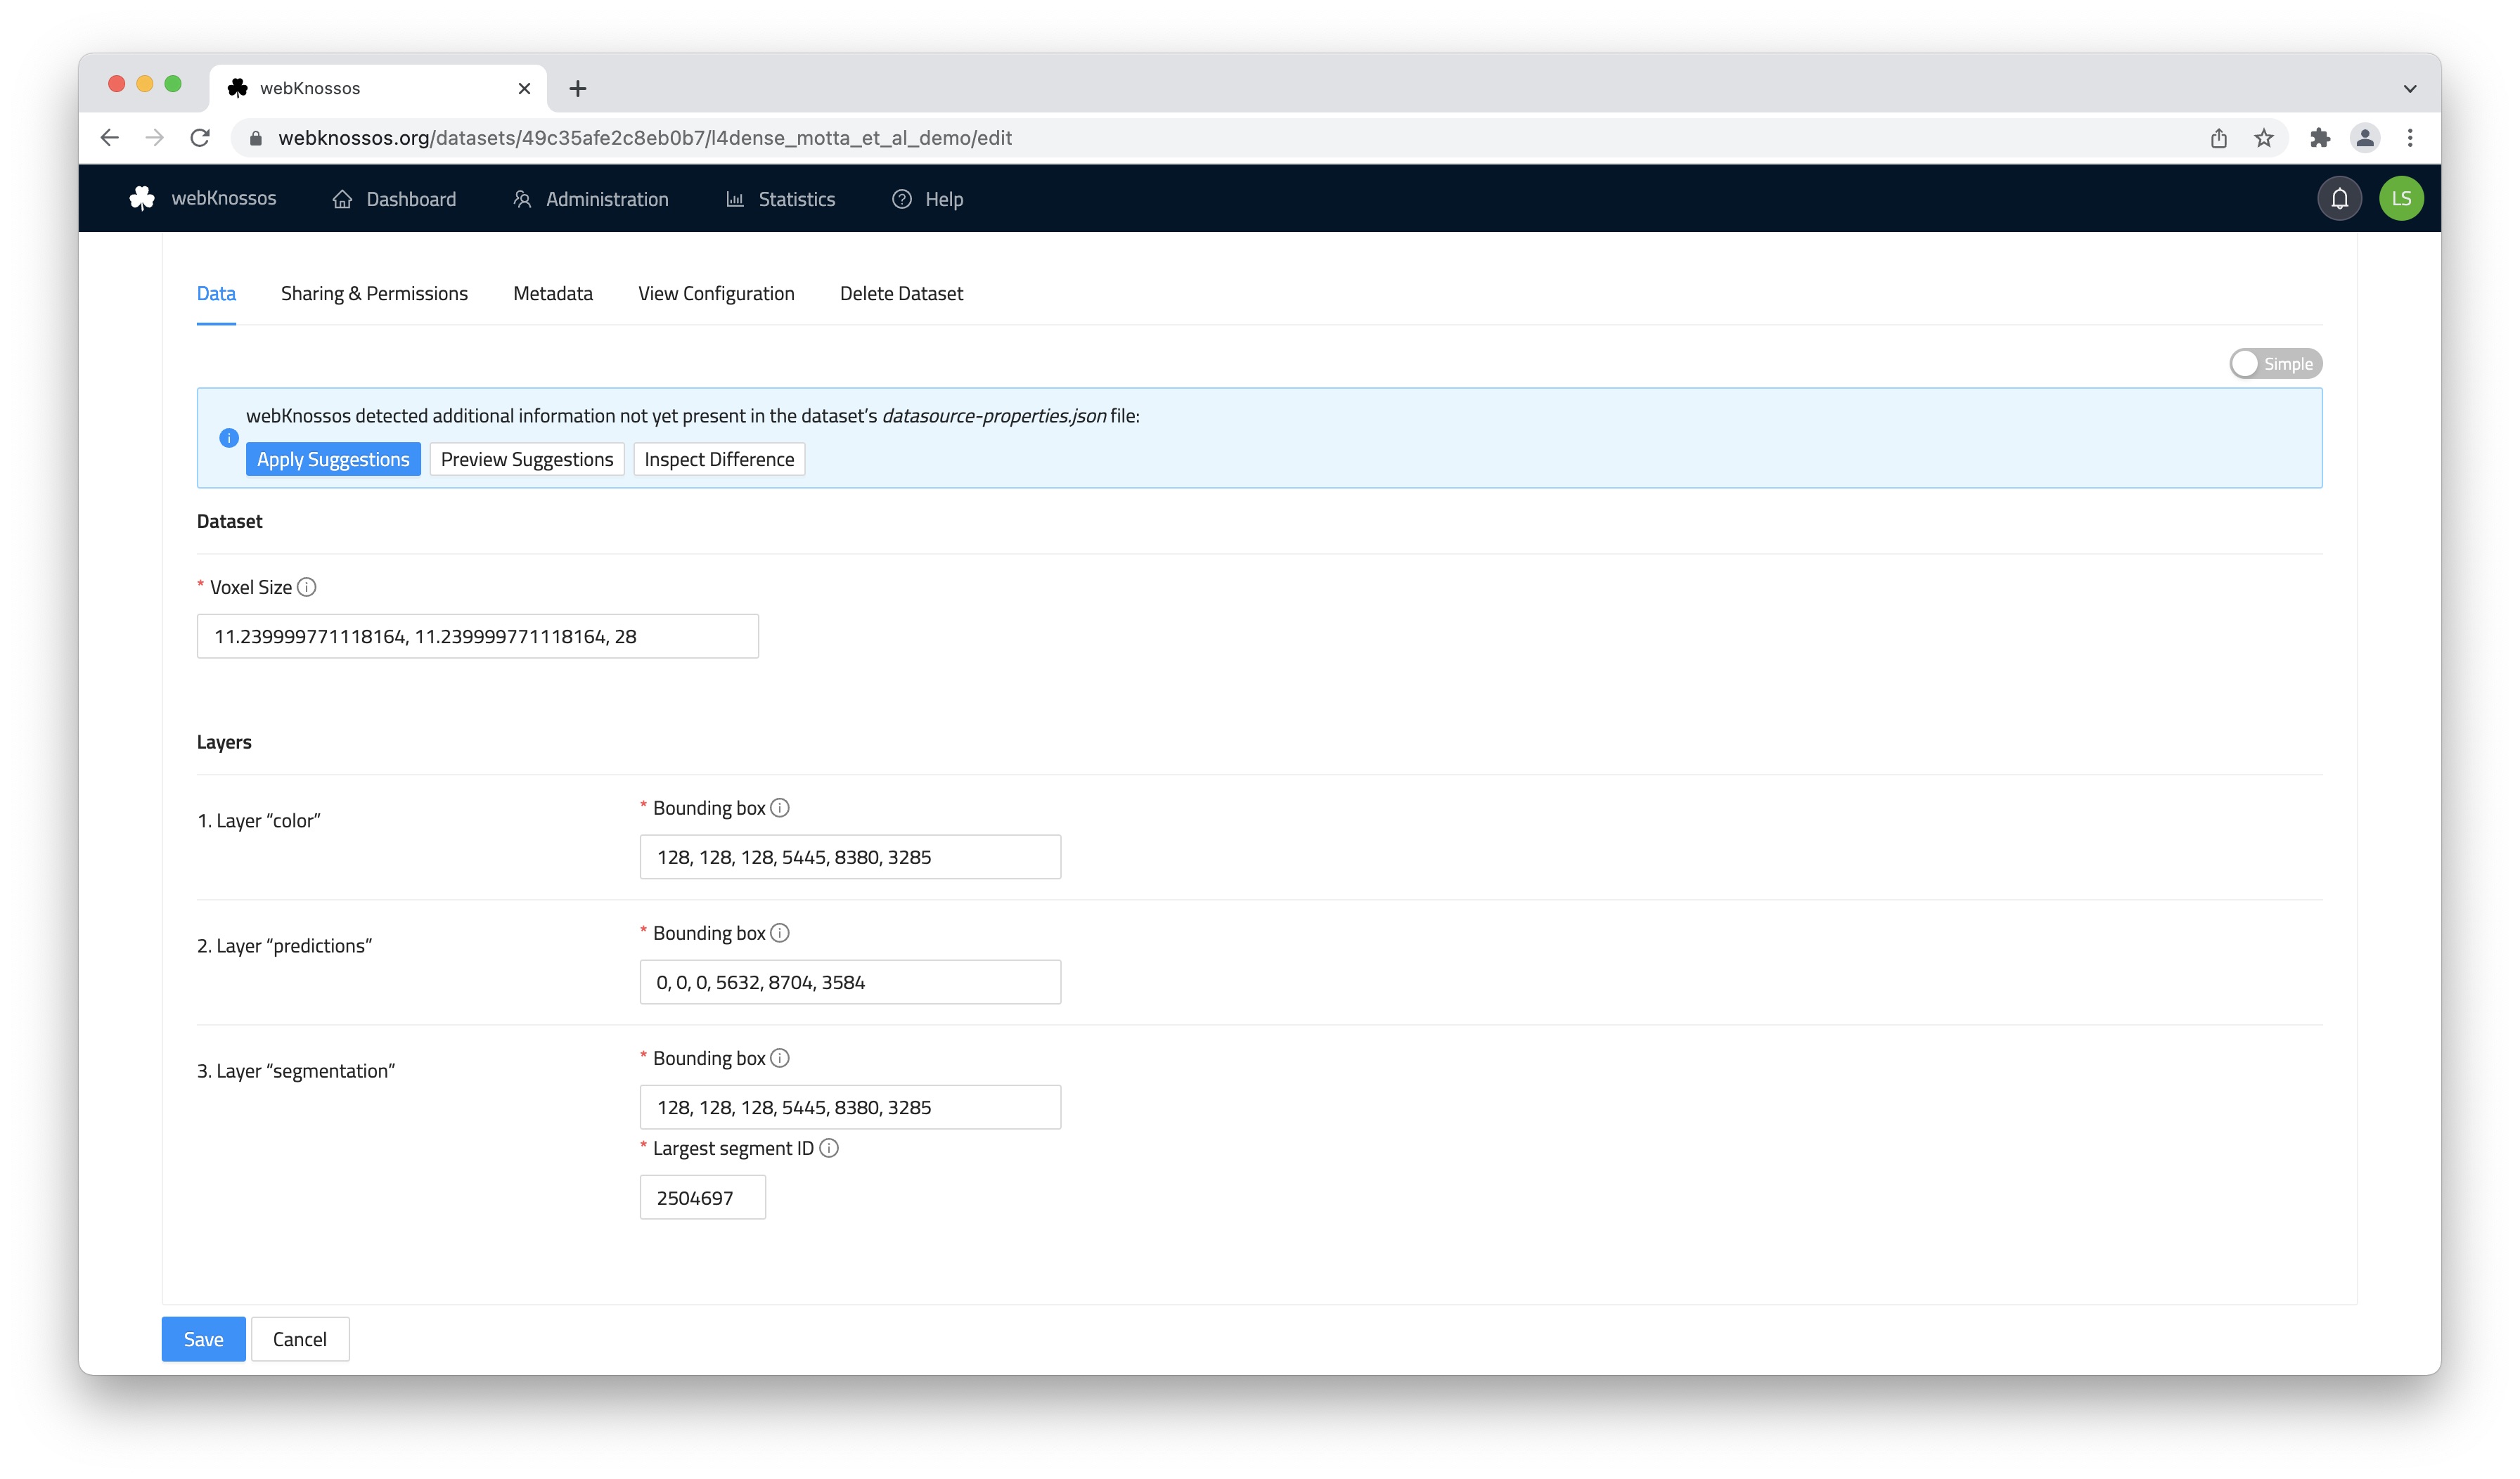The width and height of the screenshot is (2520, 1479).
Task: Click browser back arrow
Action: (x=109, y=138)
